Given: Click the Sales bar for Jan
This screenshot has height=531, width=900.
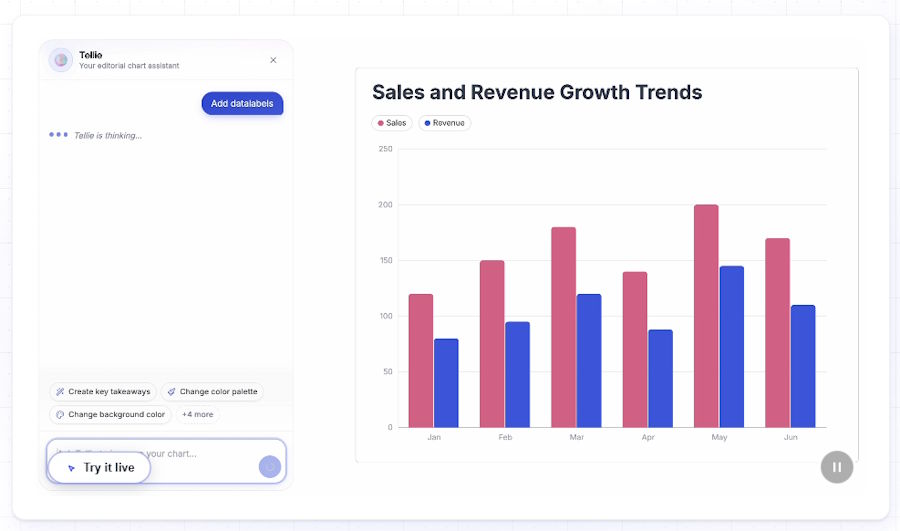Looking at the screenshot, I should click(421, 361).
